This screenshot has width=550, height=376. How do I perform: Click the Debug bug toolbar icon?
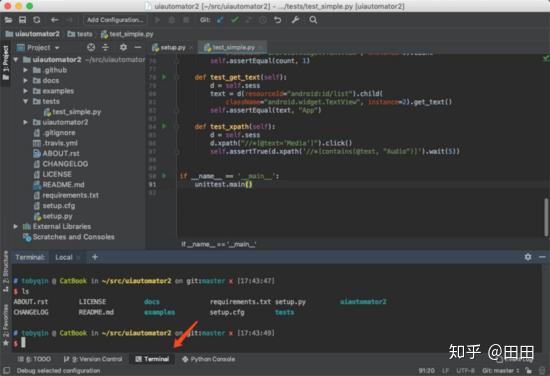[172, 20]
